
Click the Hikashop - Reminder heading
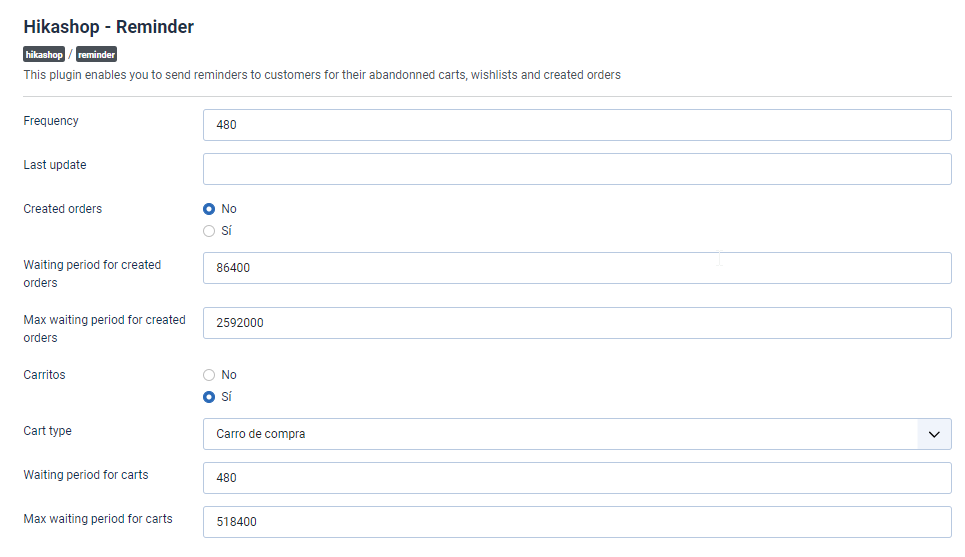tap(109, 27)
